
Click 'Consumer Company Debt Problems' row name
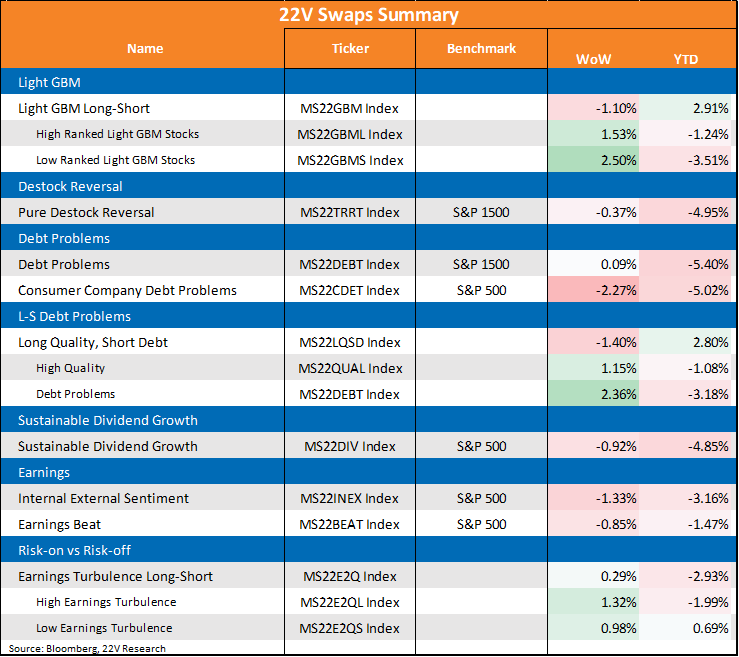point(127,290)
